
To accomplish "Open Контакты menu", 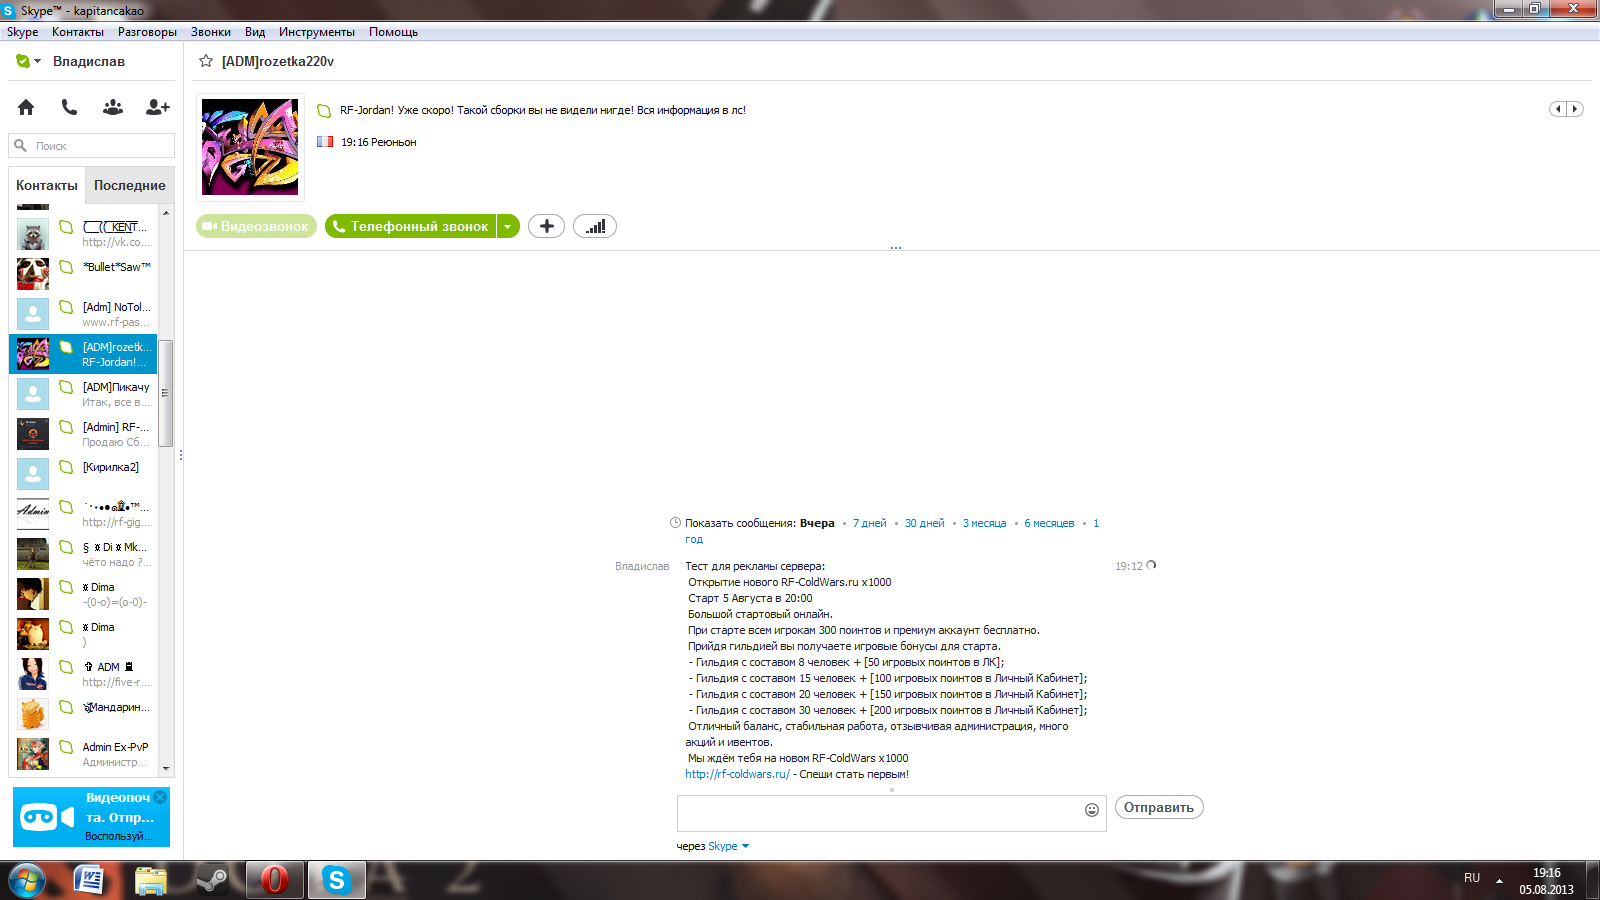I will pos(78,32).
